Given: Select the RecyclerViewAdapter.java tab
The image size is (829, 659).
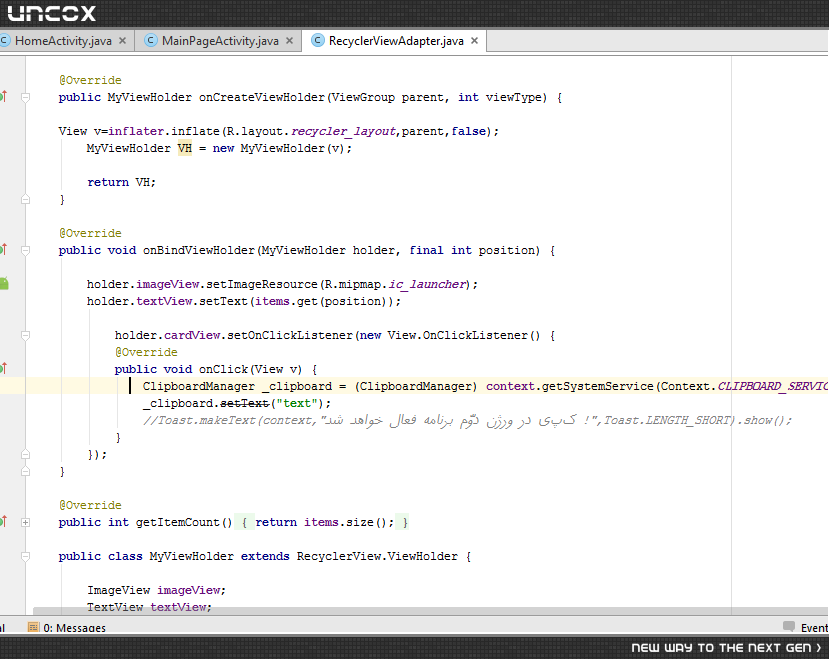Looking at the screenshot, I should (x=395, y=41).
